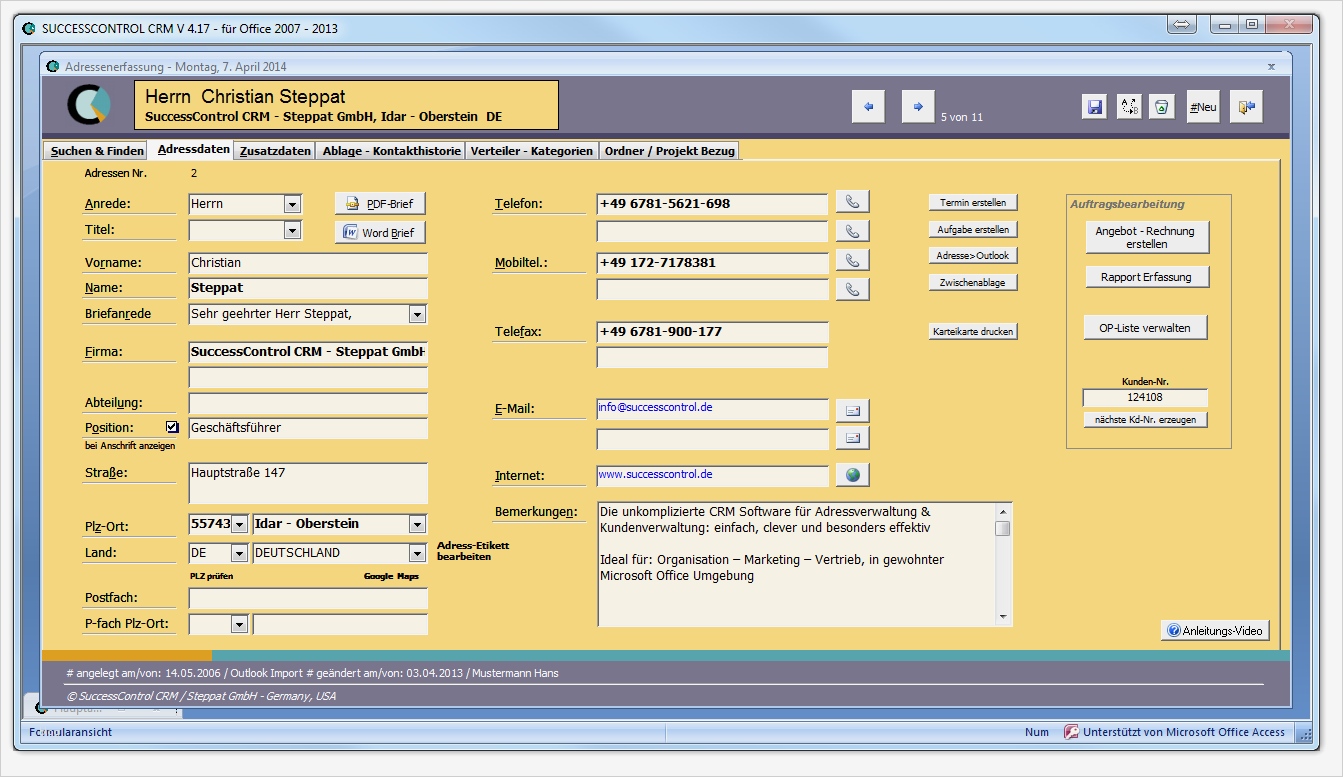Create a Word Brief letter
This screenshot has width=1343, height=777.
click(382, 233)
